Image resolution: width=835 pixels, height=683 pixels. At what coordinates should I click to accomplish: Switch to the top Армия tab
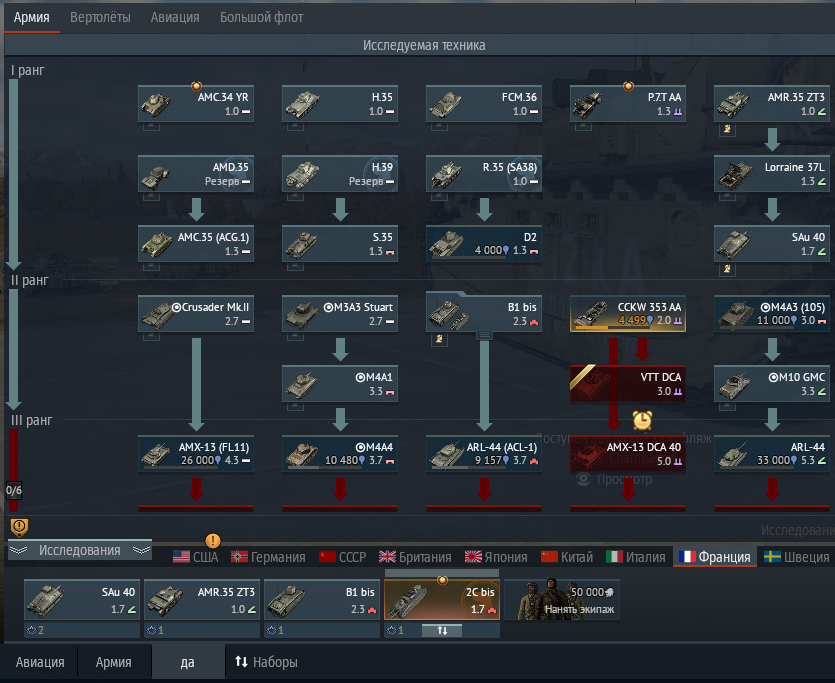pyautogui.click(x=31, y=18)
